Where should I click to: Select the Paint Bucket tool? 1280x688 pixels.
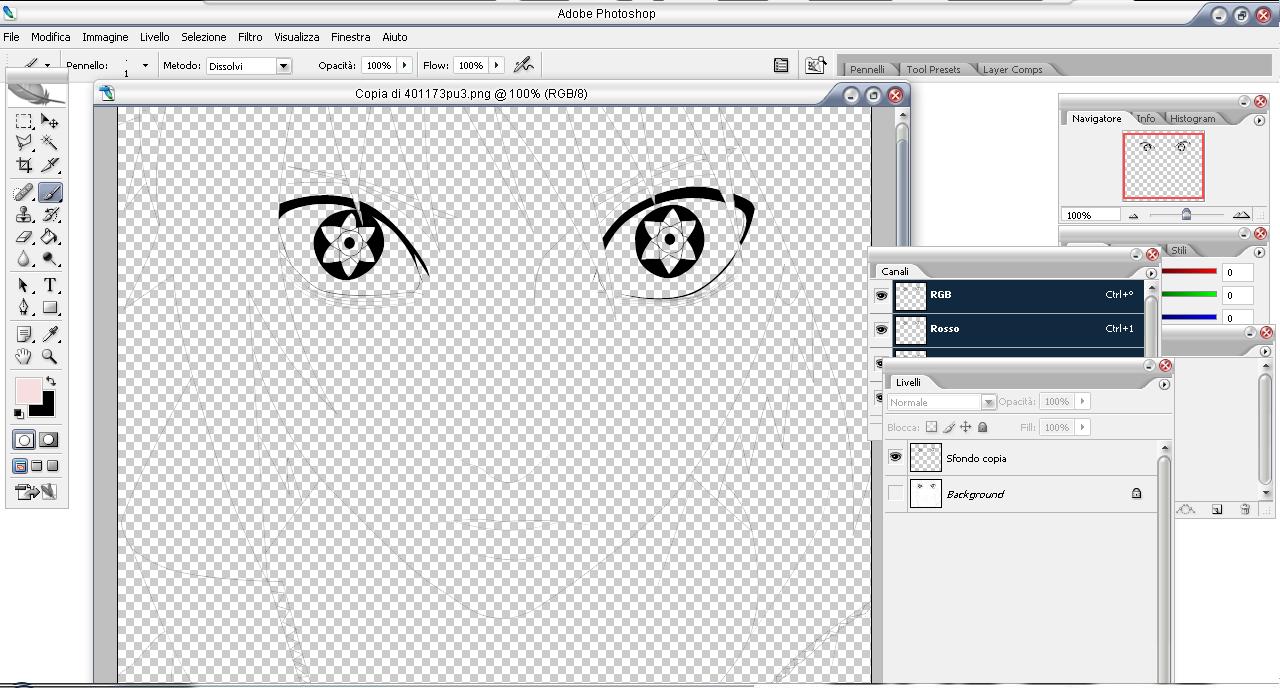(49, 238)
